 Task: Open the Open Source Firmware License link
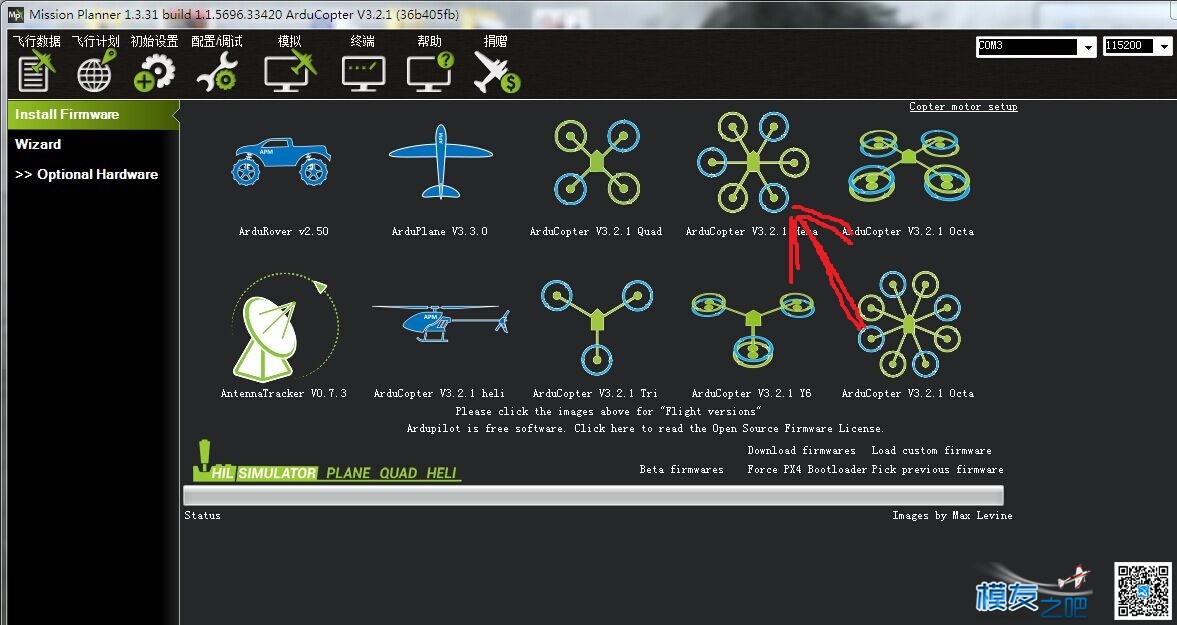pyautogui.click(x=646, y=428)
